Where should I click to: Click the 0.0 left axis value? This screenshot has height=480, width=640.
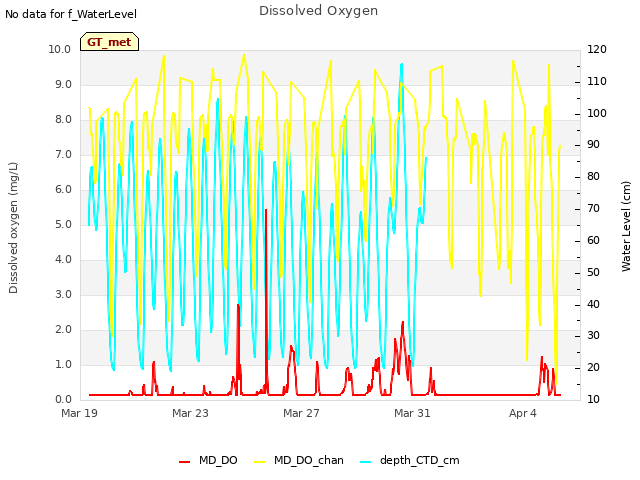pos(63,400)
